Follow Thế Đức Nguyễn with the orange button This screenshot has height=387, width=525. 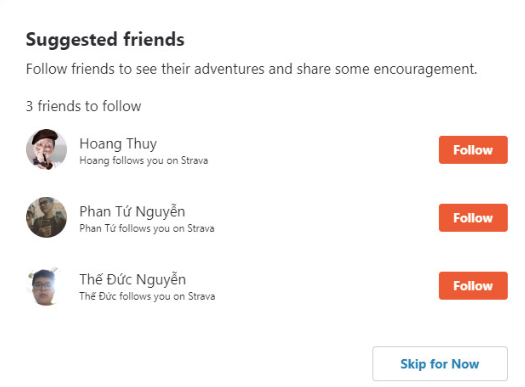(x=473, y=286)
